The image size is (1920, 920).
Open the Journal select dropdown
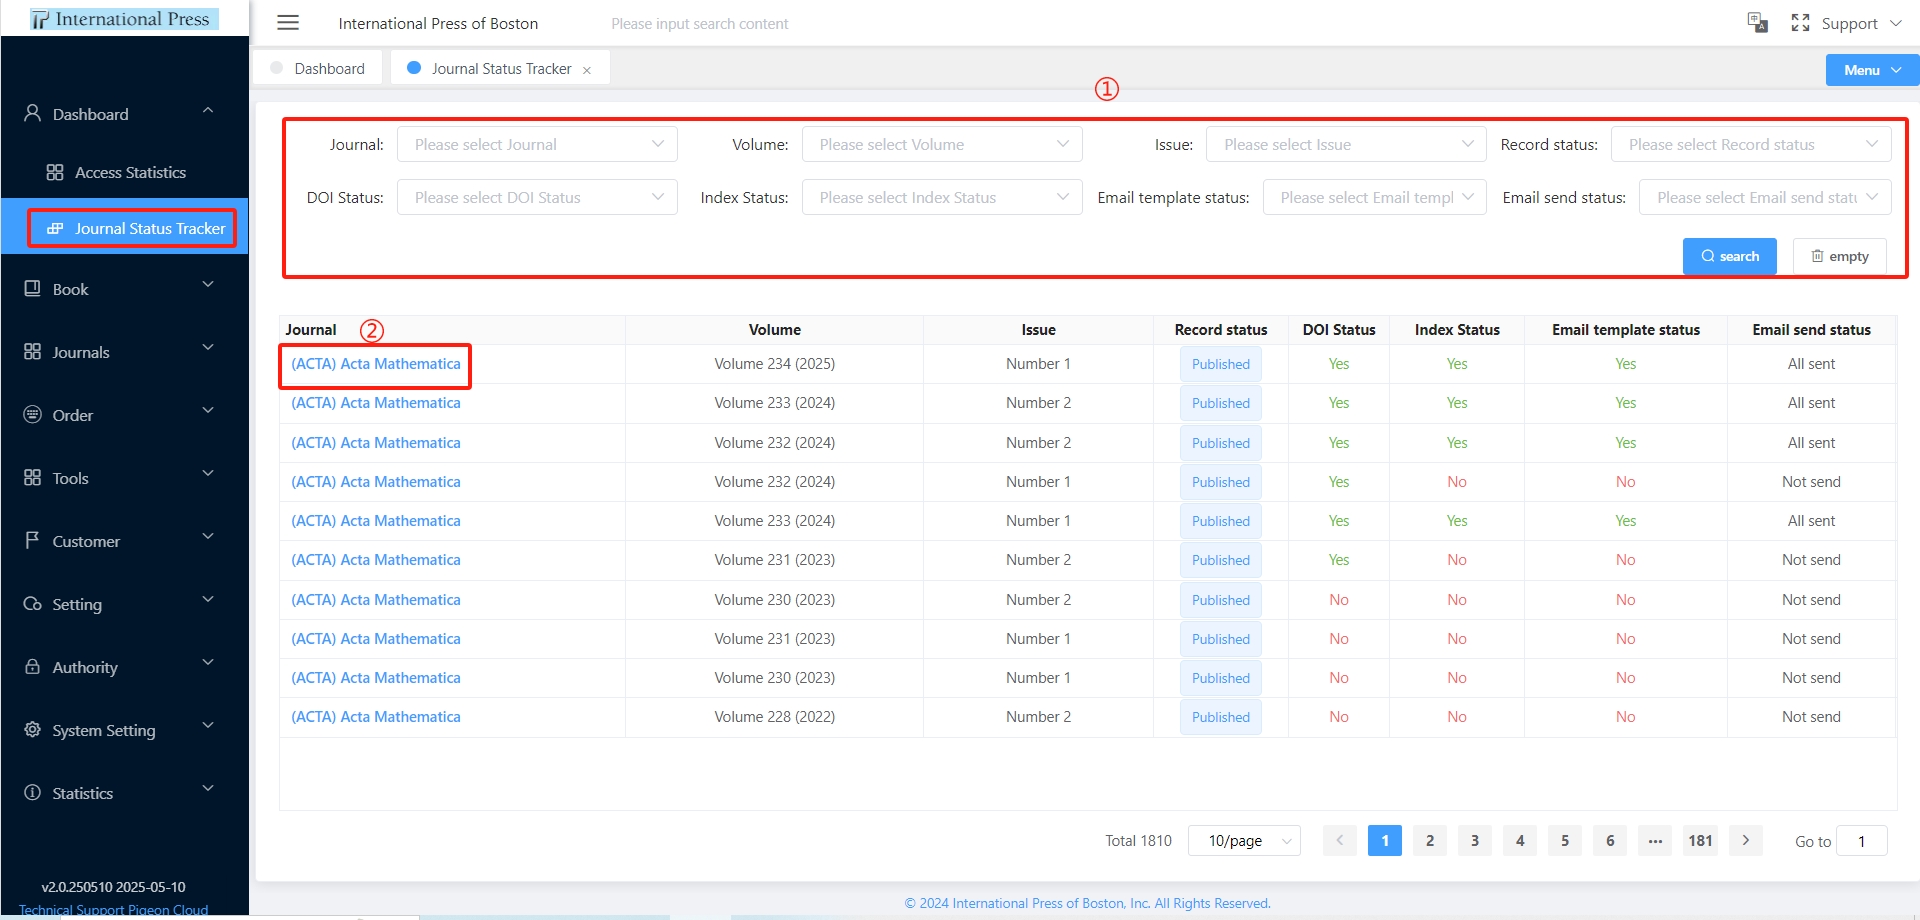click(x=537, y=144)
